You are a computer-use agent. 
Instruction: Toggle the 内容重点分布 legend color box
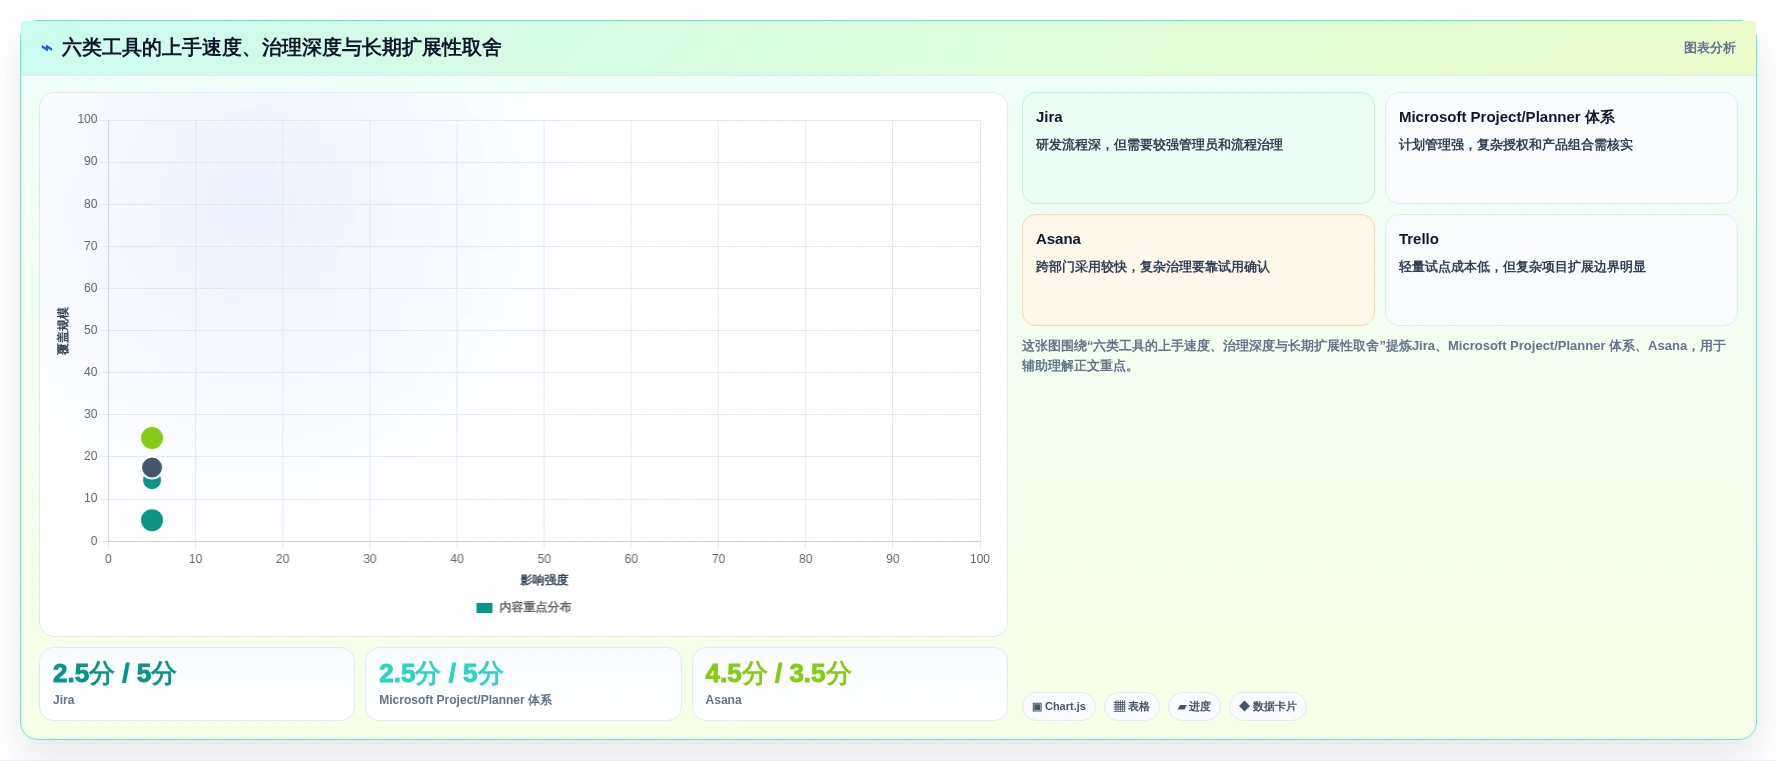pos(484,608)
